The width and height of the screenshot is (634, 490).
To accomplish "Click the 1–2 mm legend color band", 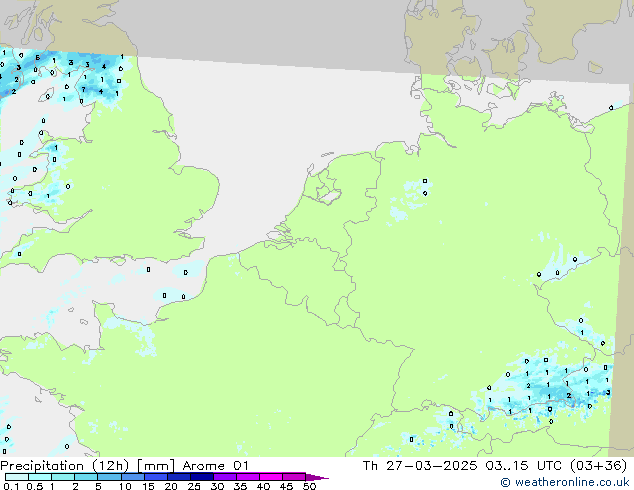I will point(63,477).
